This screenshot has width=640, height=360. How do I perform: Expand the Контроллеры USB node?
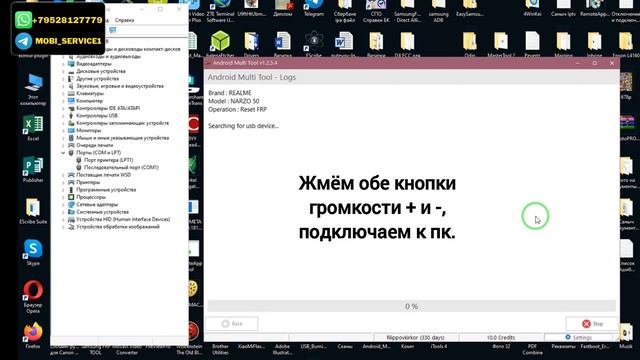[64, 116]
